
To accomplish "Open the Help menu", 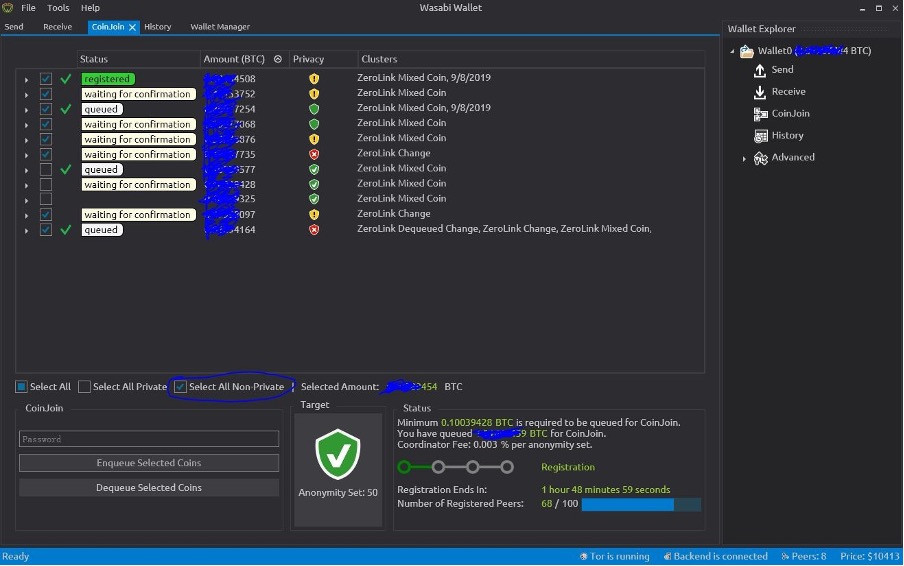I will [90, 7].
